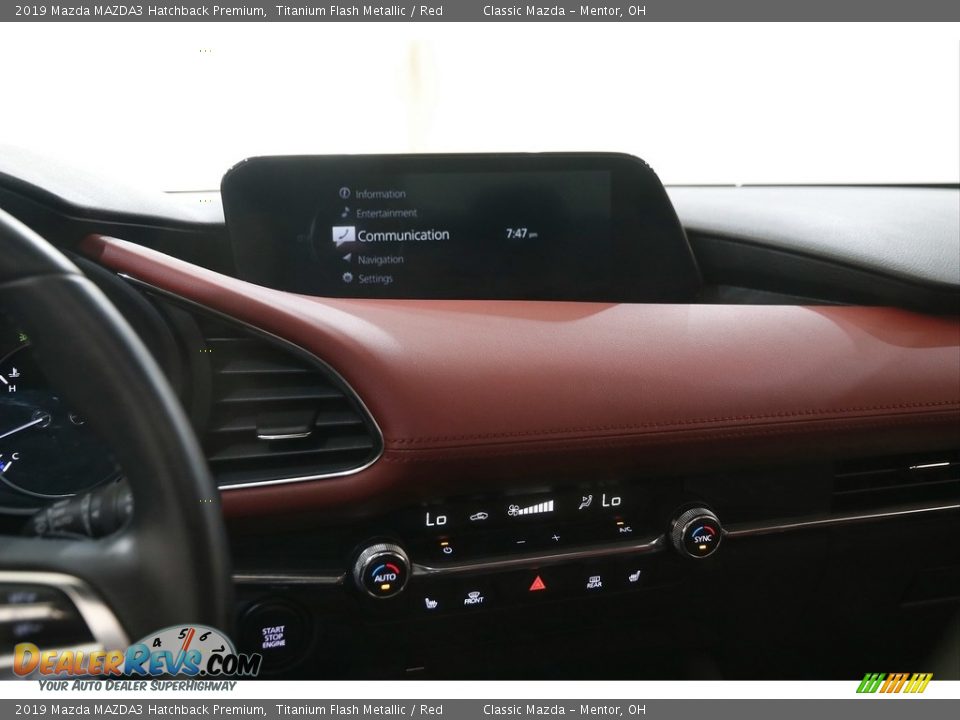Toggle the A/C on
This screenshot has height=720, width=960.
pos(624,529)
